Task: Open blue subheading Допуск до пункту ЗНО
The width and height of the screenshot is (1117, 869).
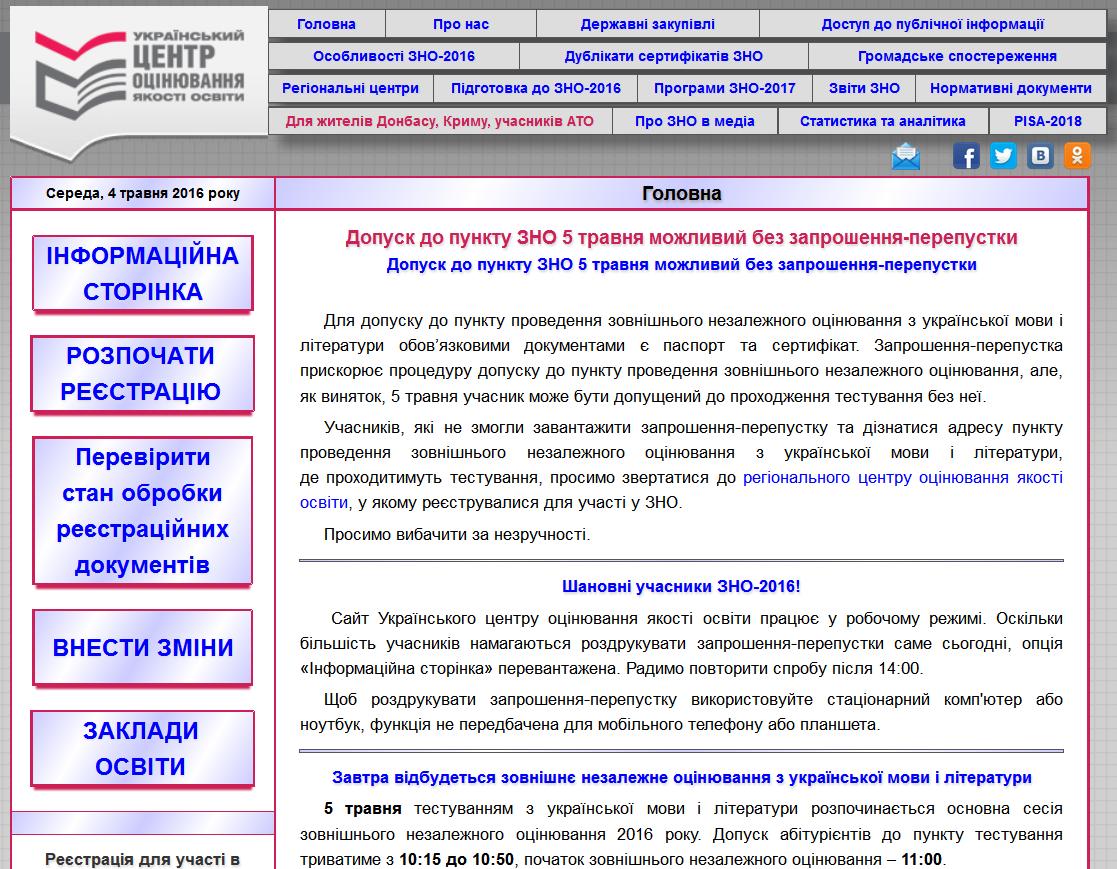Action: 681,265
